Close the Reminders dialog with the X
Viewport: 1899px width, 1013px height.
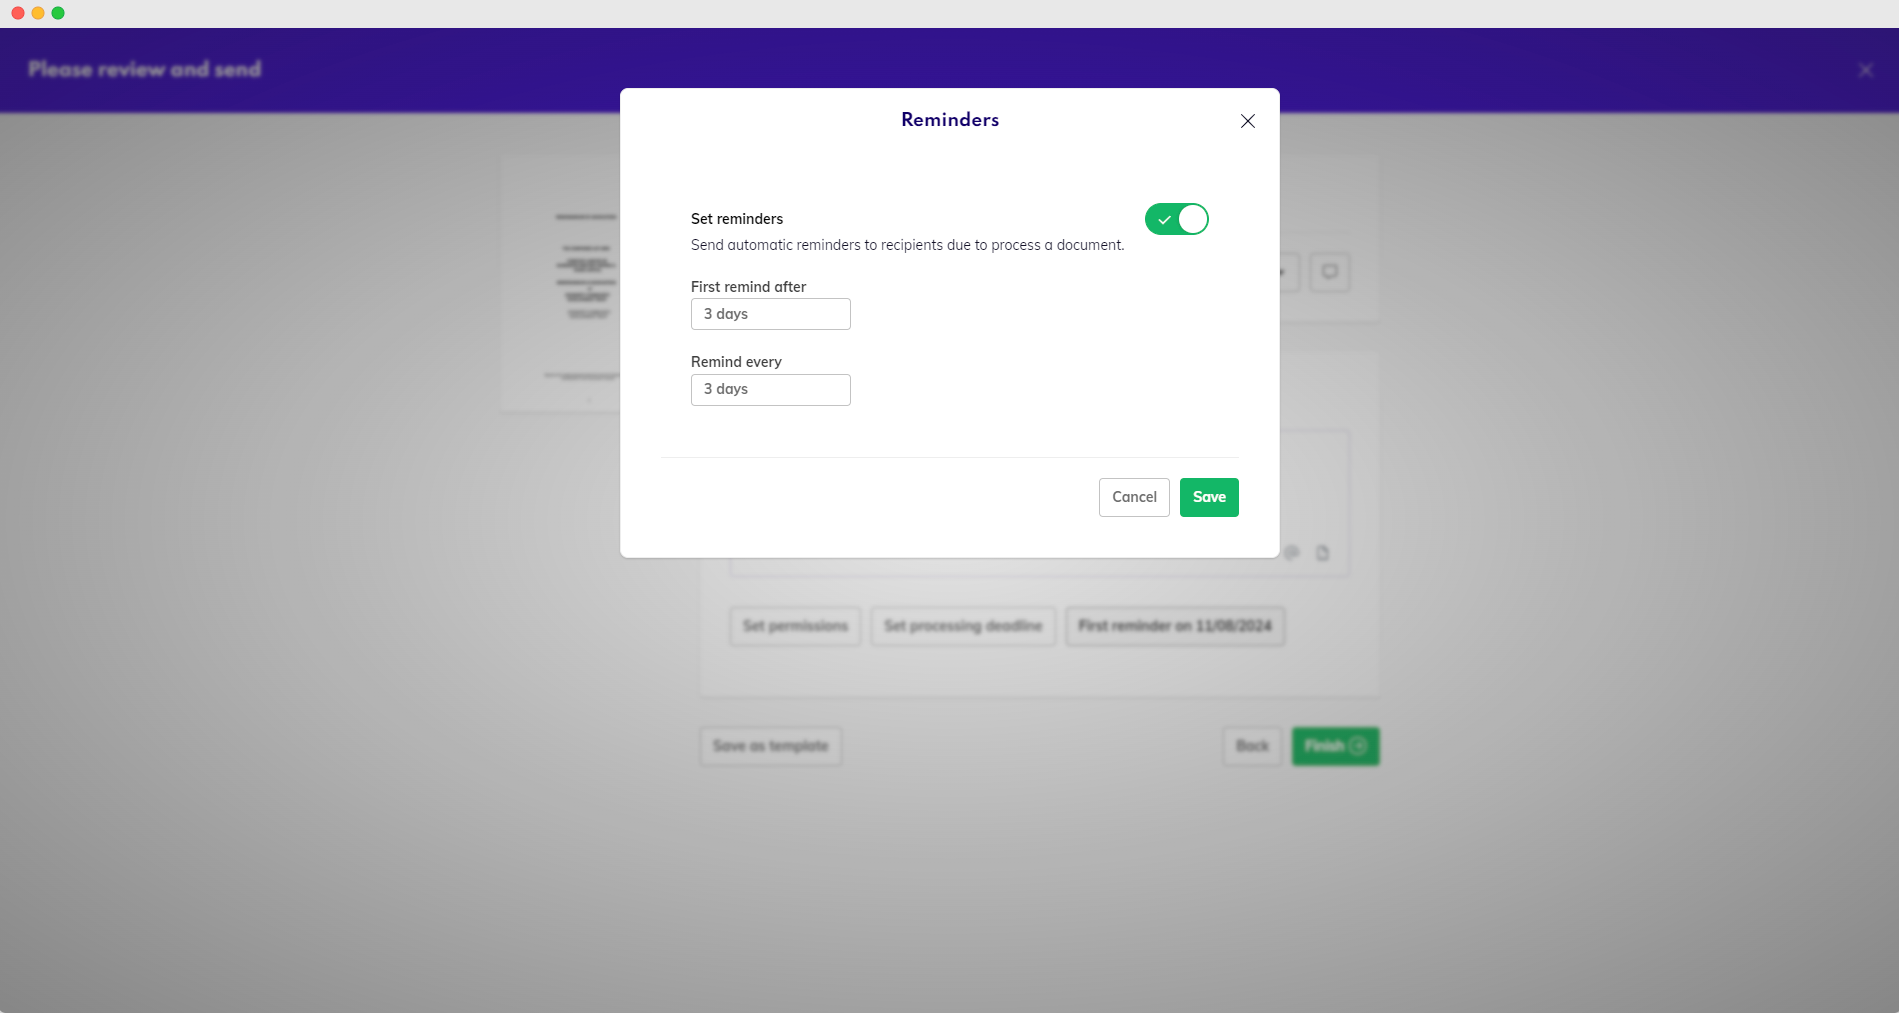tap(1247, 121)
